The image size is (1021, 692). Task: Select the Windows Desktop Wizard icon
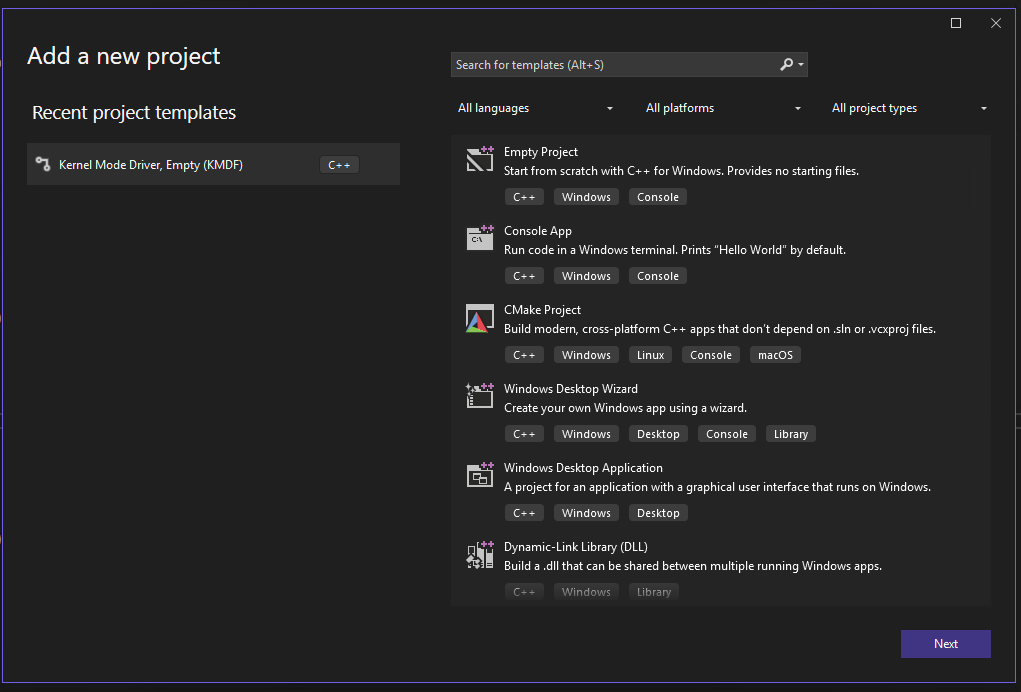pyautogui.click(x=479, y=396)
